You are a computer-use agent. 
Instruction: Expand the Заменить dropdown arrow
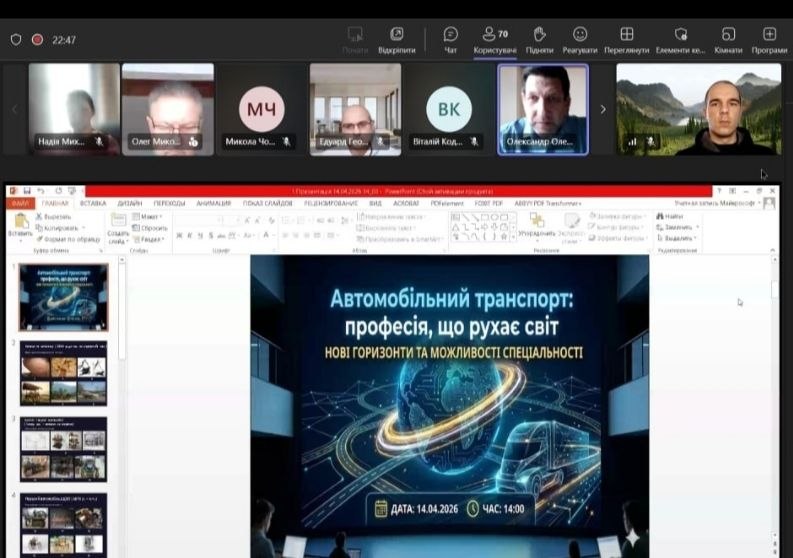pos(696,226)
